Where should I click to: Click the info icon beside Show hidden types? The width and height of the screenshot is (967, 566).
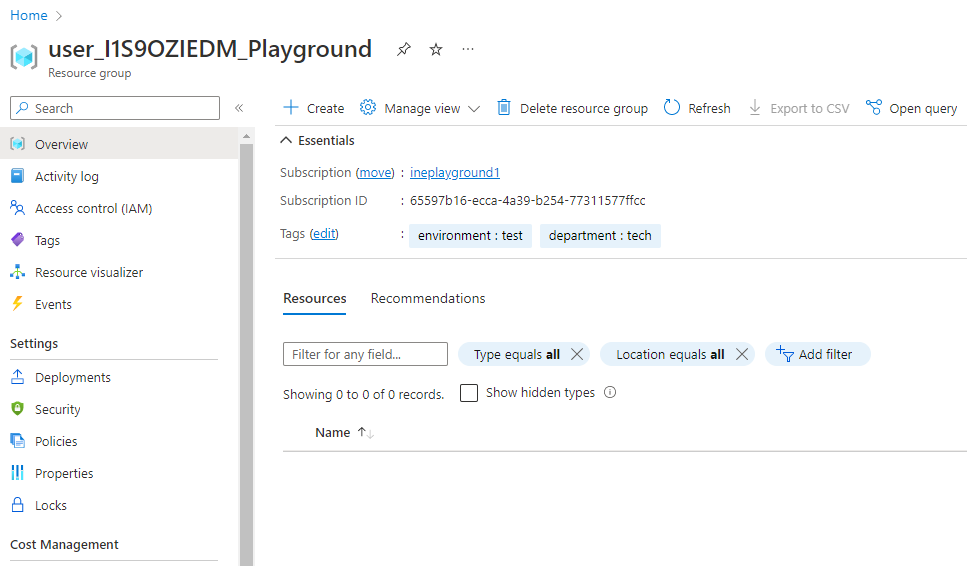[610, 393]
